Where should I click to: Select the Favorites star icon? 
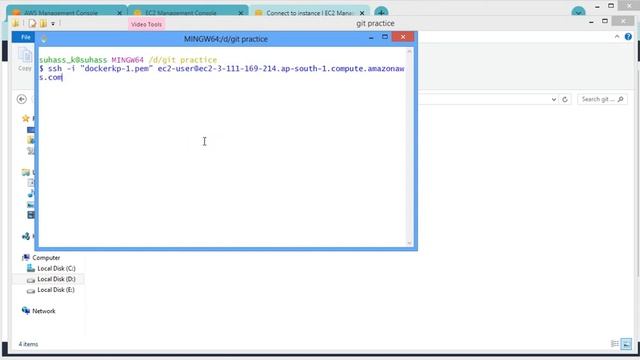coord(26,118)
